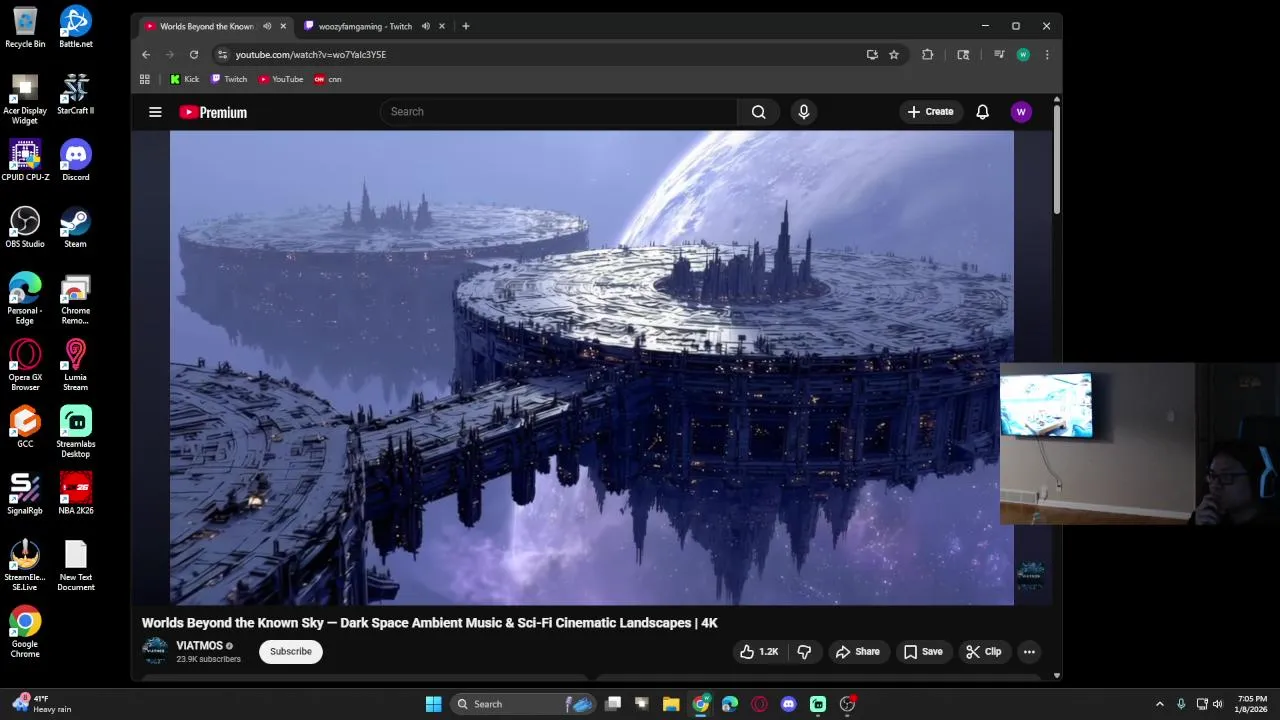Image resolution: width=1280 pixels, height=720 pixels.
Task: Mute the woozyfamgaming Twitch tab audio
Action: [426, 26]
